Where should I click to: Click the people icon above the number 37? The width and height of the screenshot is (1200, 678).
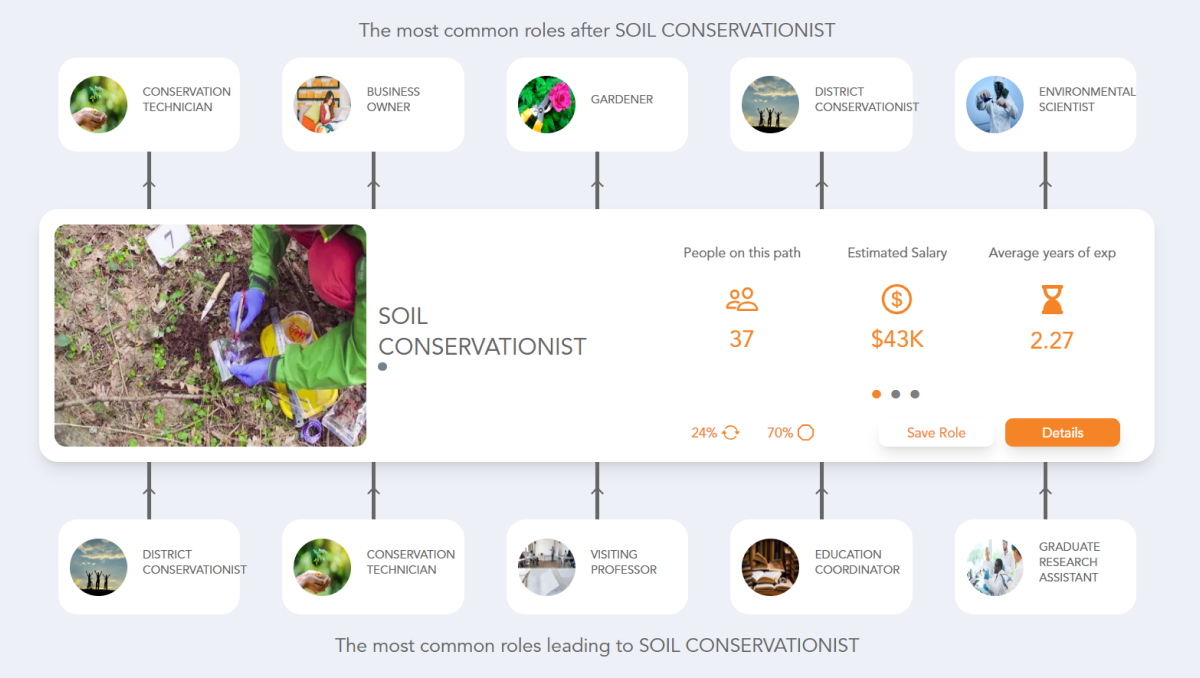coord(741,299)
